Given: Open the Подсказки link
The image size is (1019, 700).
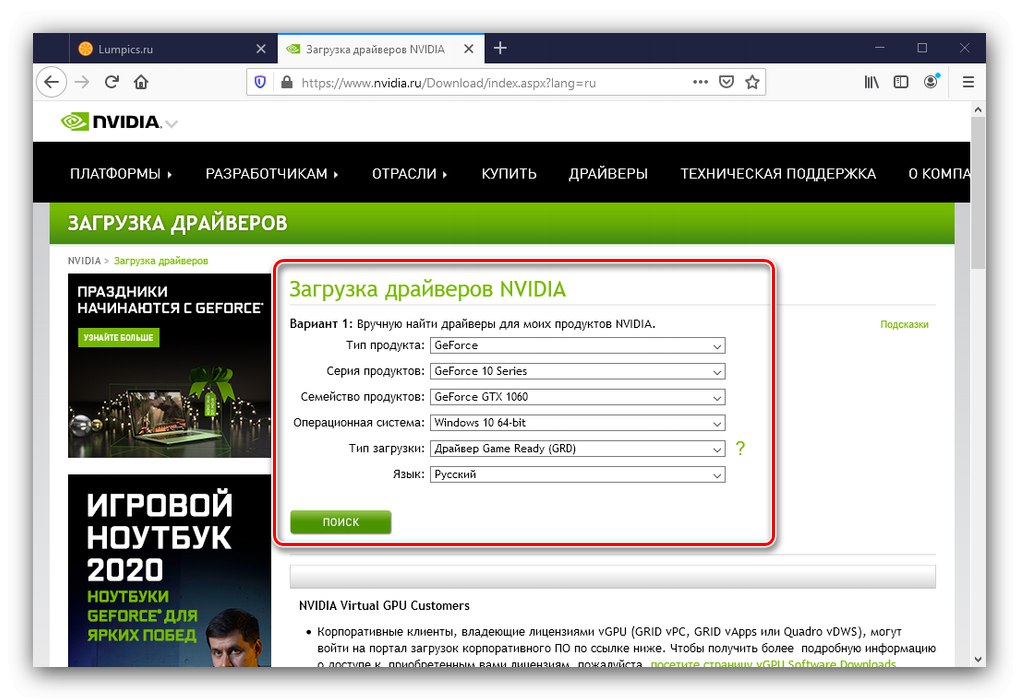Looking at the screenshot, I should tap(904, 324).
